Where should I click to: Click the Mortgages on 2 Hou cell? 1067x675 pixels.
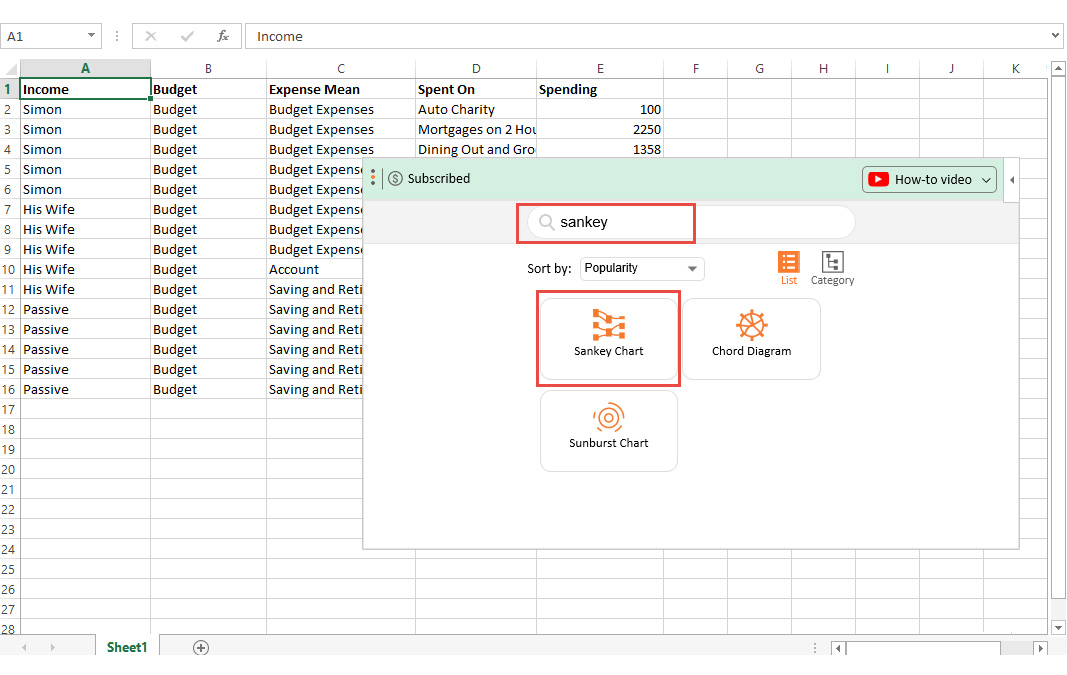pos(476,129)
